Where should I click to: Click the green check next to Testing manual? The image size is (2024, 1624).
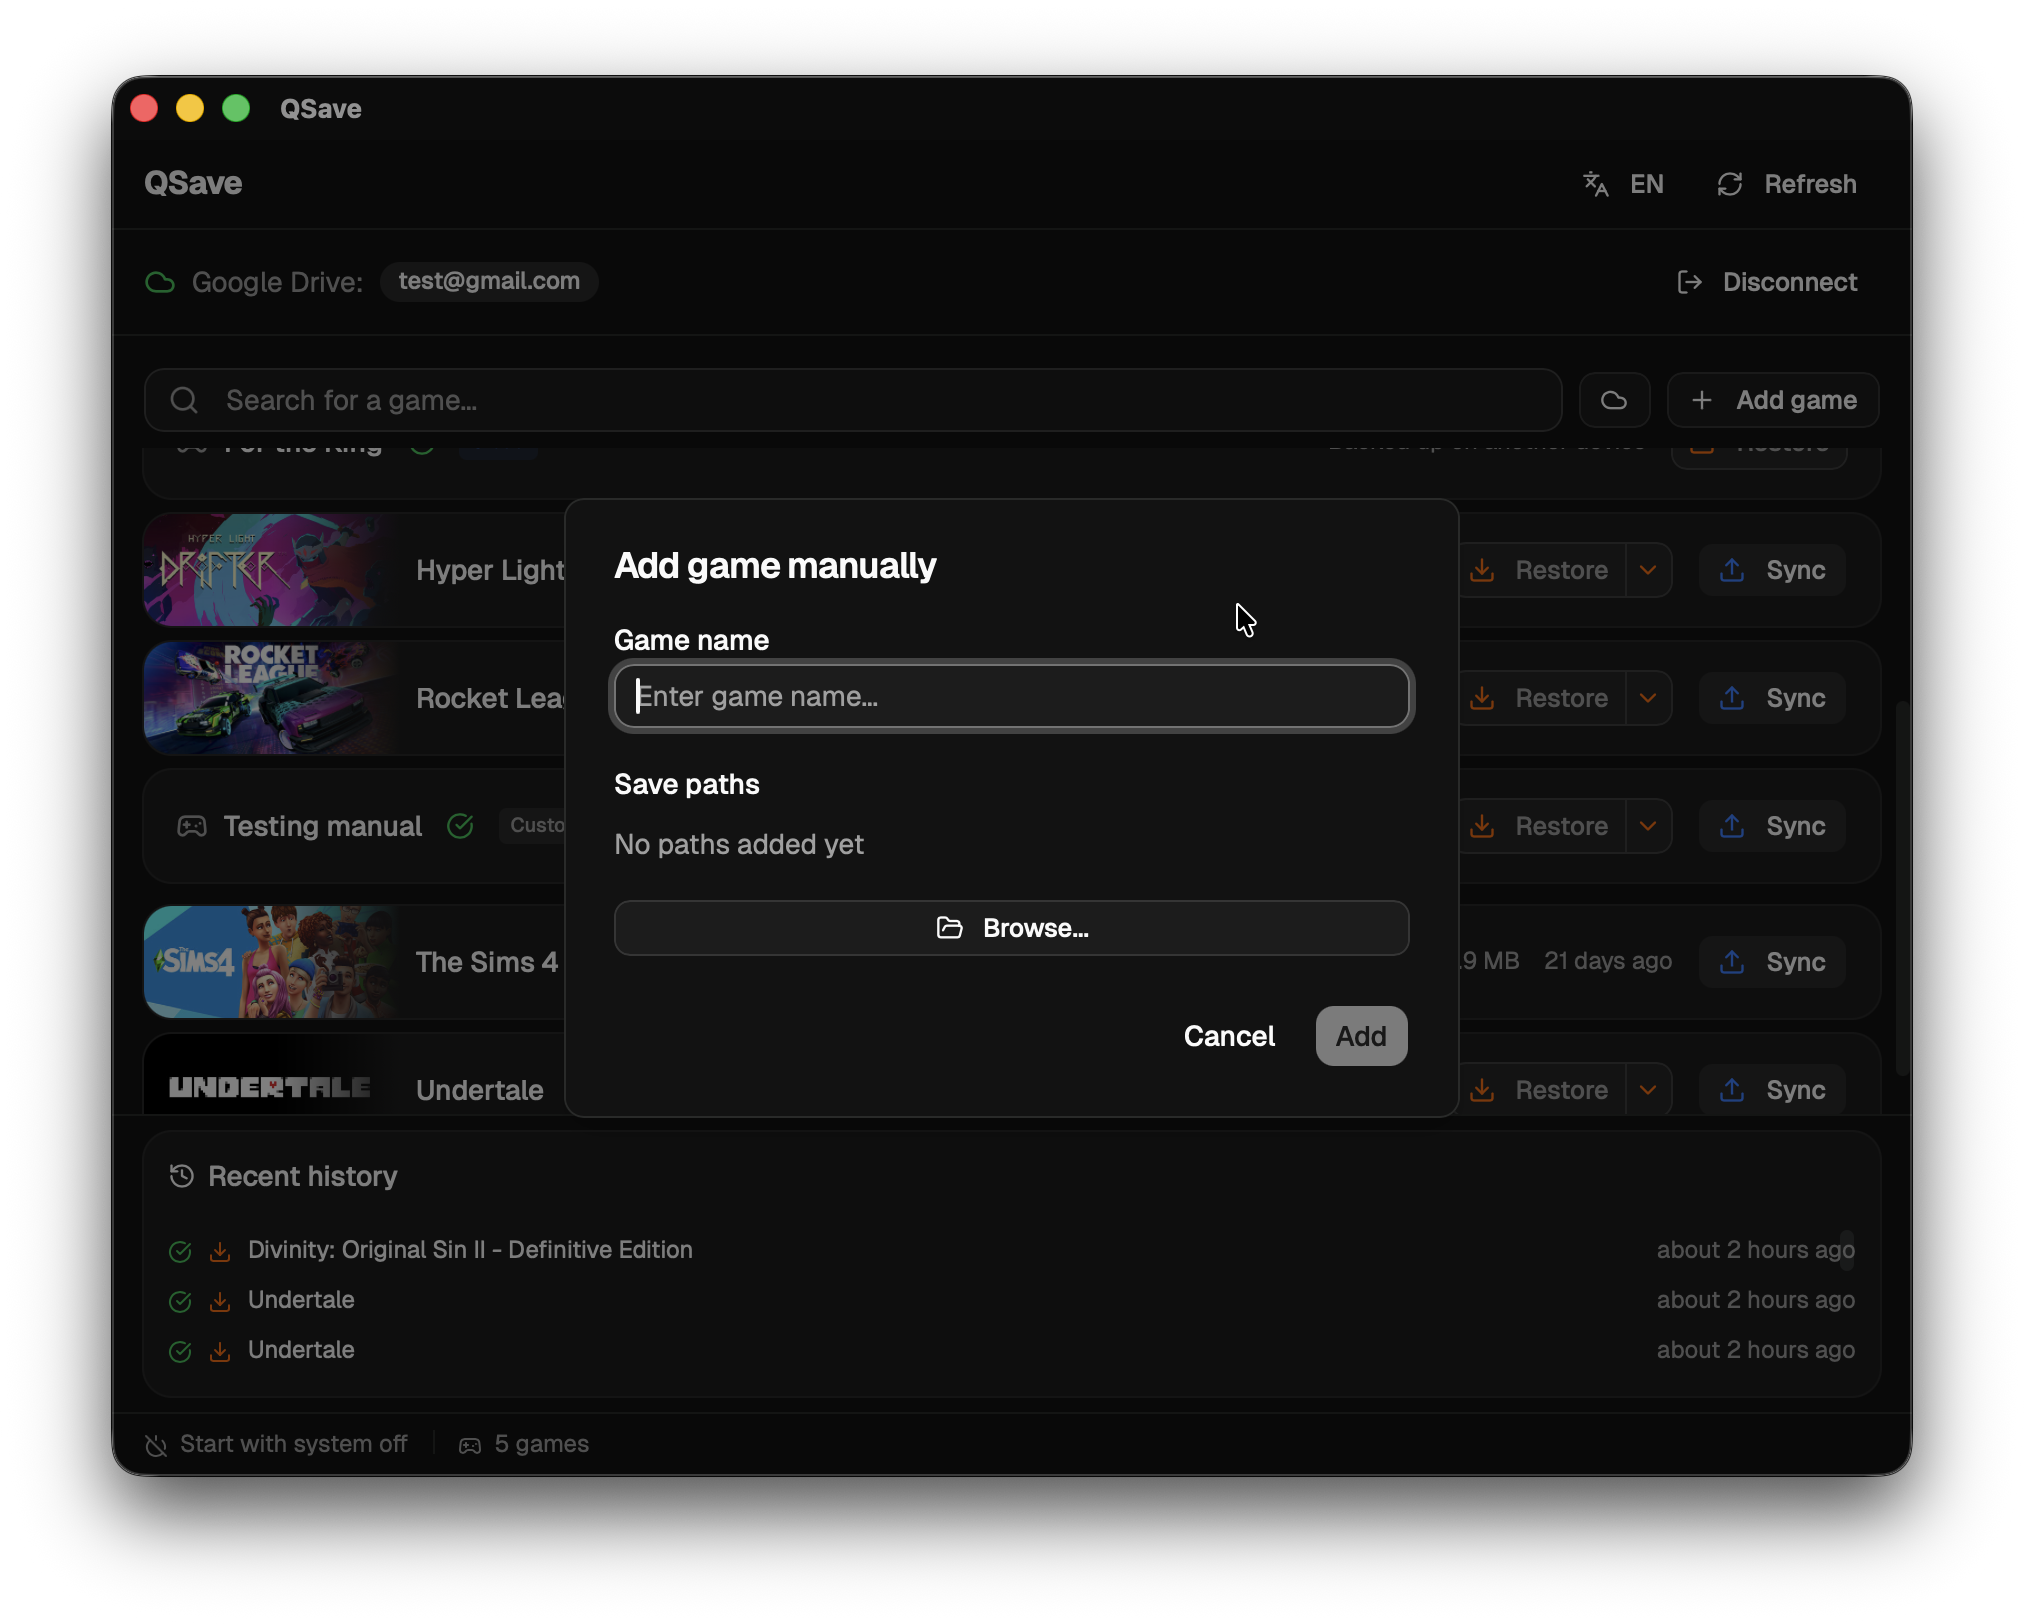[x=460, y=826]
